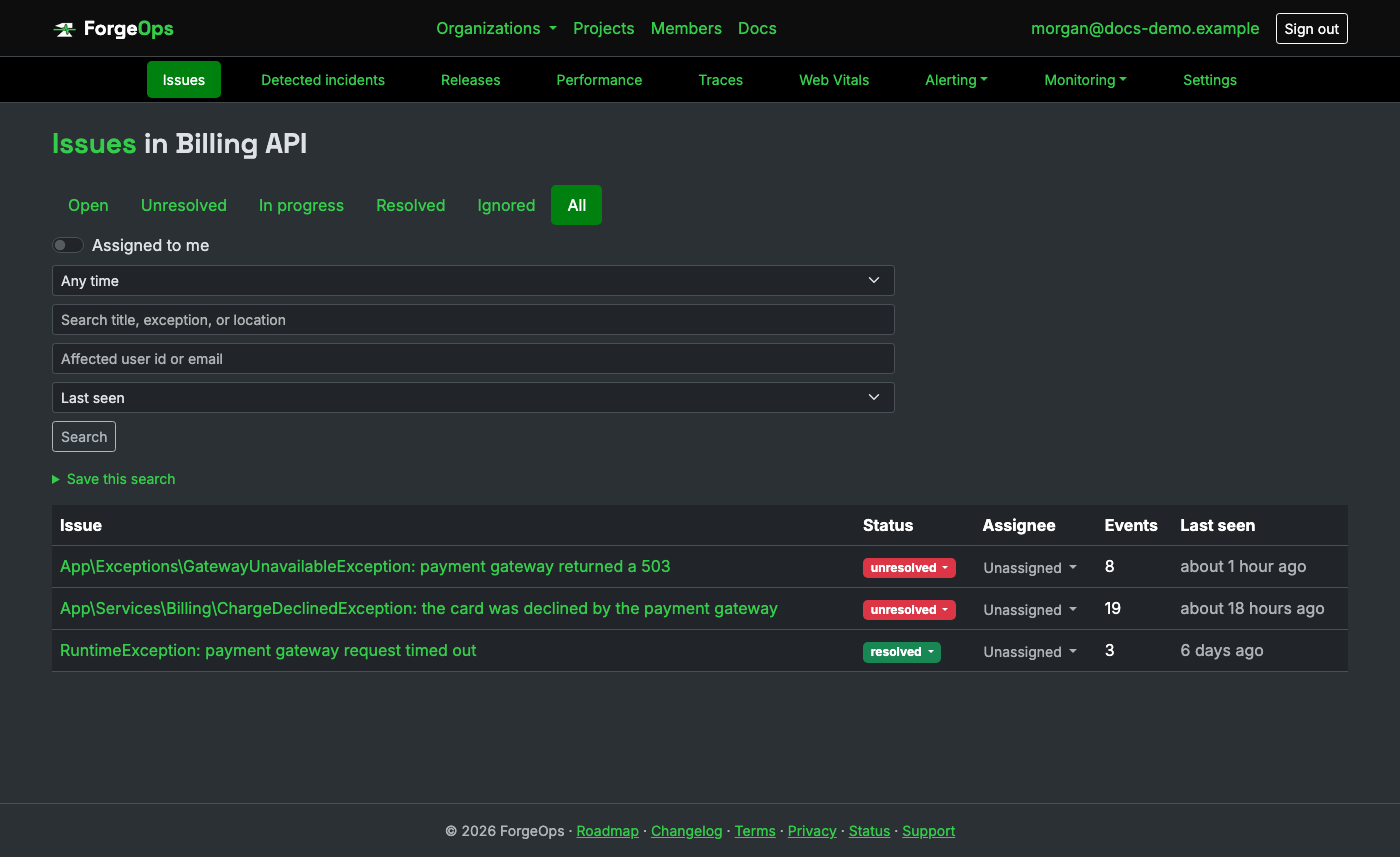
Task: Open the Releases section
Action: [x=471, y=80]
